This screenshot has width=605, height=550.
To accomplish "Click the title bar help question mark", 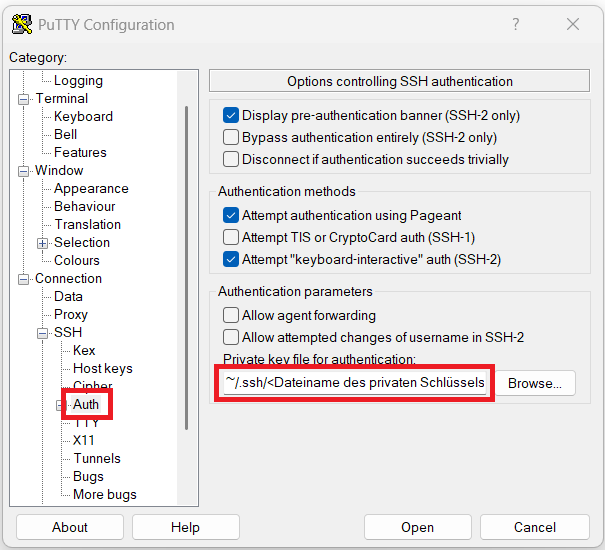I will 515,24.
